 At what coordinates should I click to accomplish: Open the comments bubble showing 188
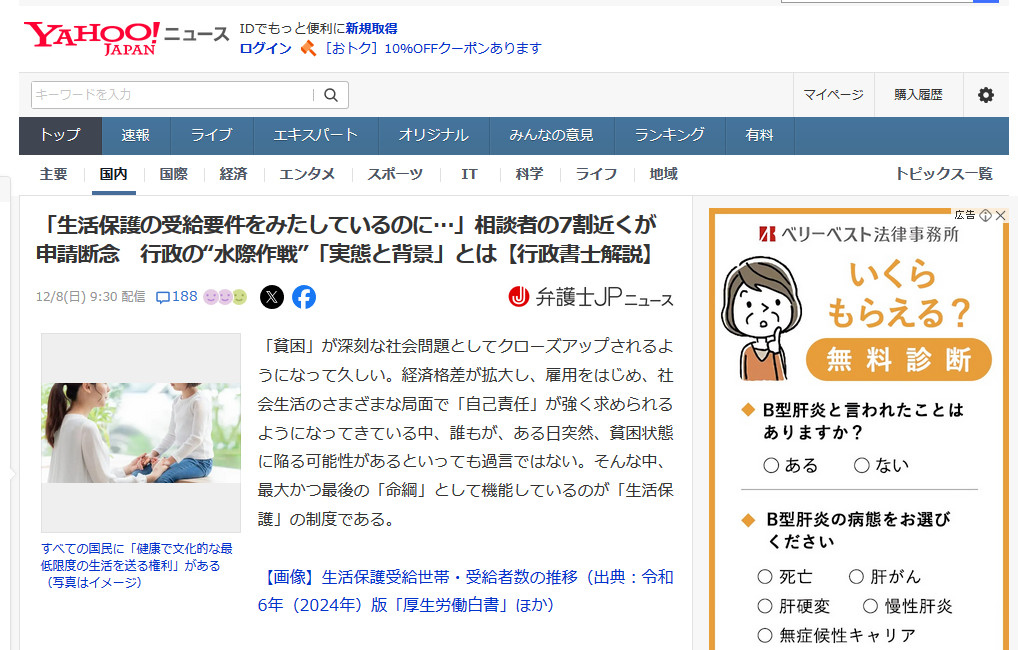177,297
